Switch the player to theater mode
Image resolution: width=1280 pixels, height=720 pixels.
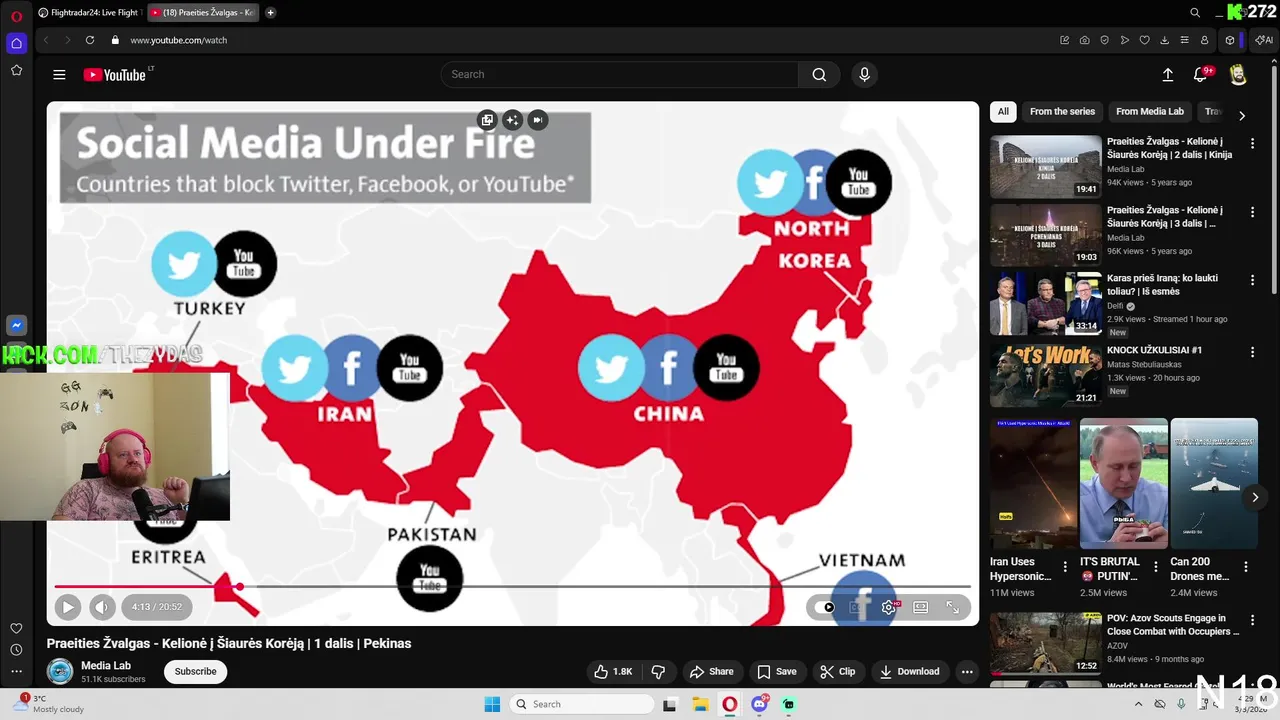tap(921, 607)
